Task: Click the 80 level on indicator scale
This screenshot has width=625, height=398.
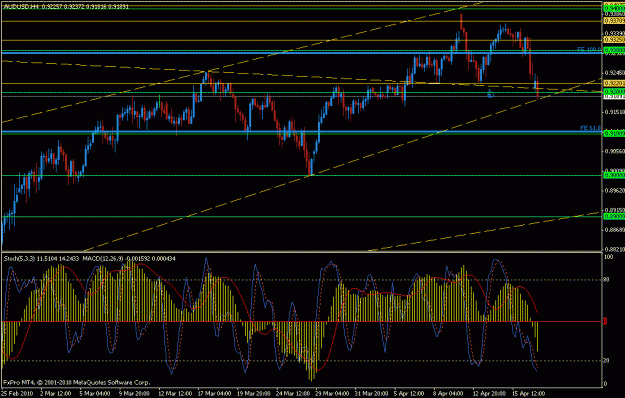Action: [607, 280]
